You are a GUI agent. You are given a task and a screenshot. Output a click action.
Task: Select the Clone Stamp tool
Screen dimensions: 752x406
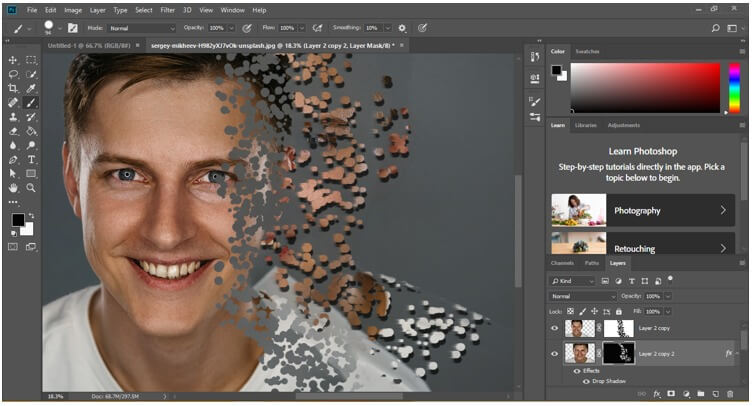[13, 117]
